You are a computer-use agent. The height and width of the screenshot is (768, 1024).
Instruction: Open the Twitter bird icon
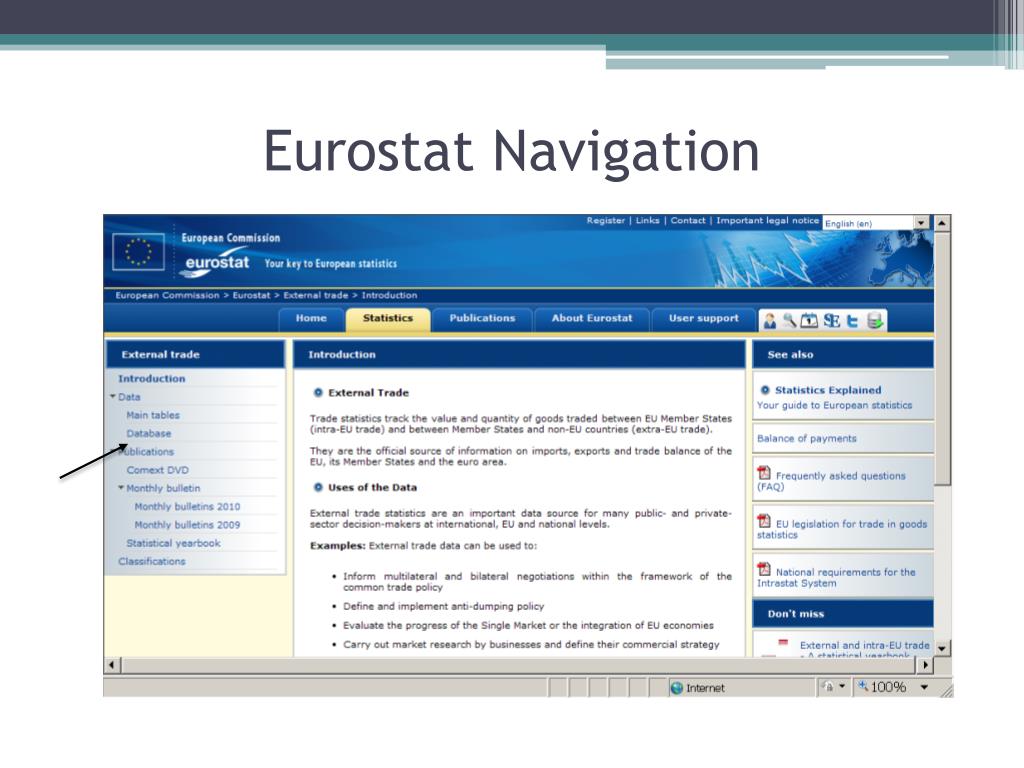point(852,321)
